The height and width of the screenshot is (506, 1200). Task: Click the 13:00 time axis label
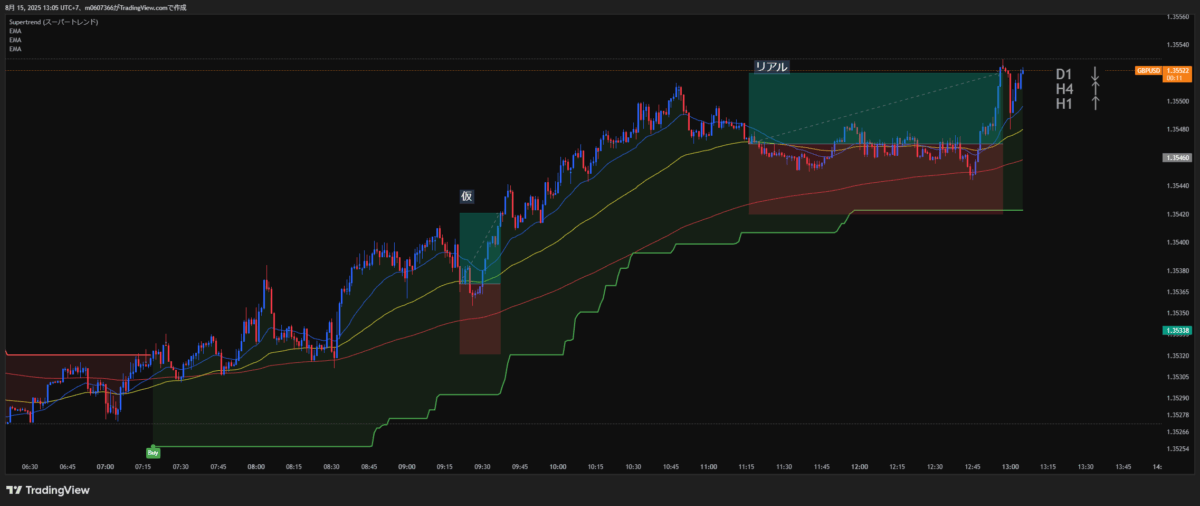coord(1011,466)
